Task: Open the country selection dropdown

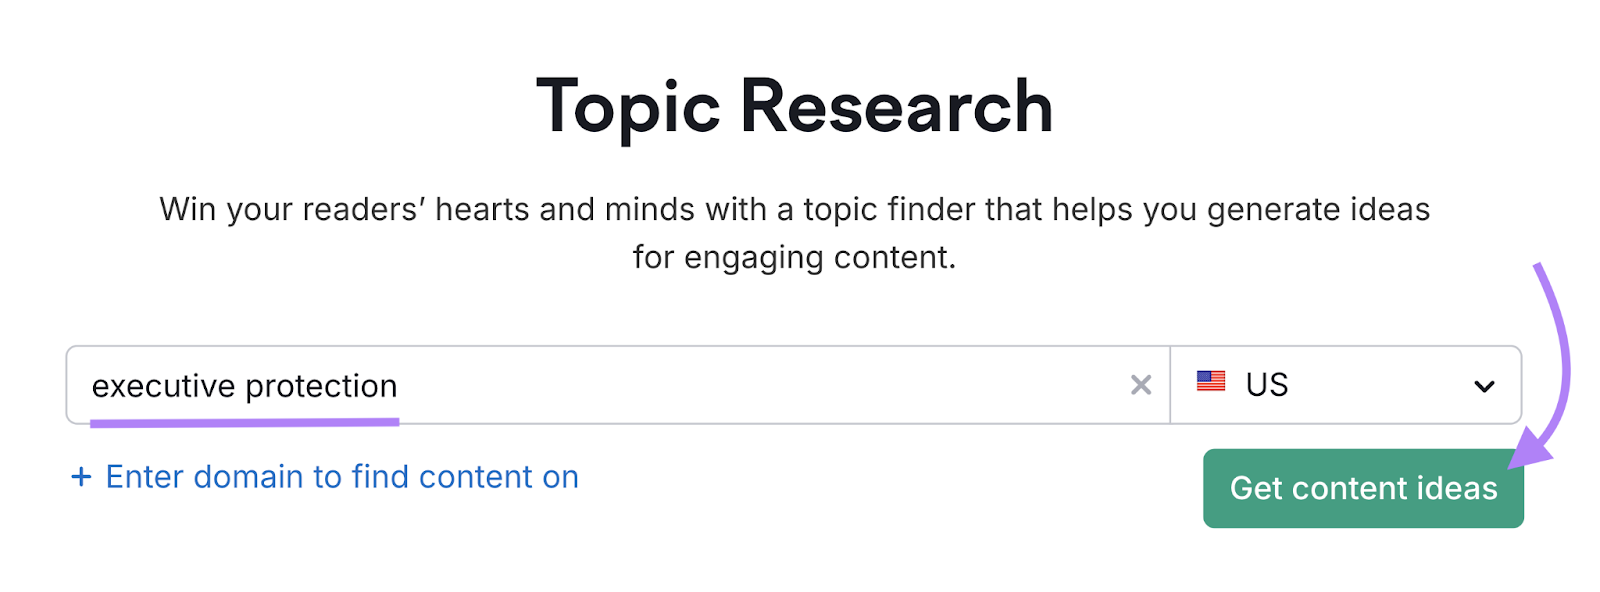Action: (1345, 385)
